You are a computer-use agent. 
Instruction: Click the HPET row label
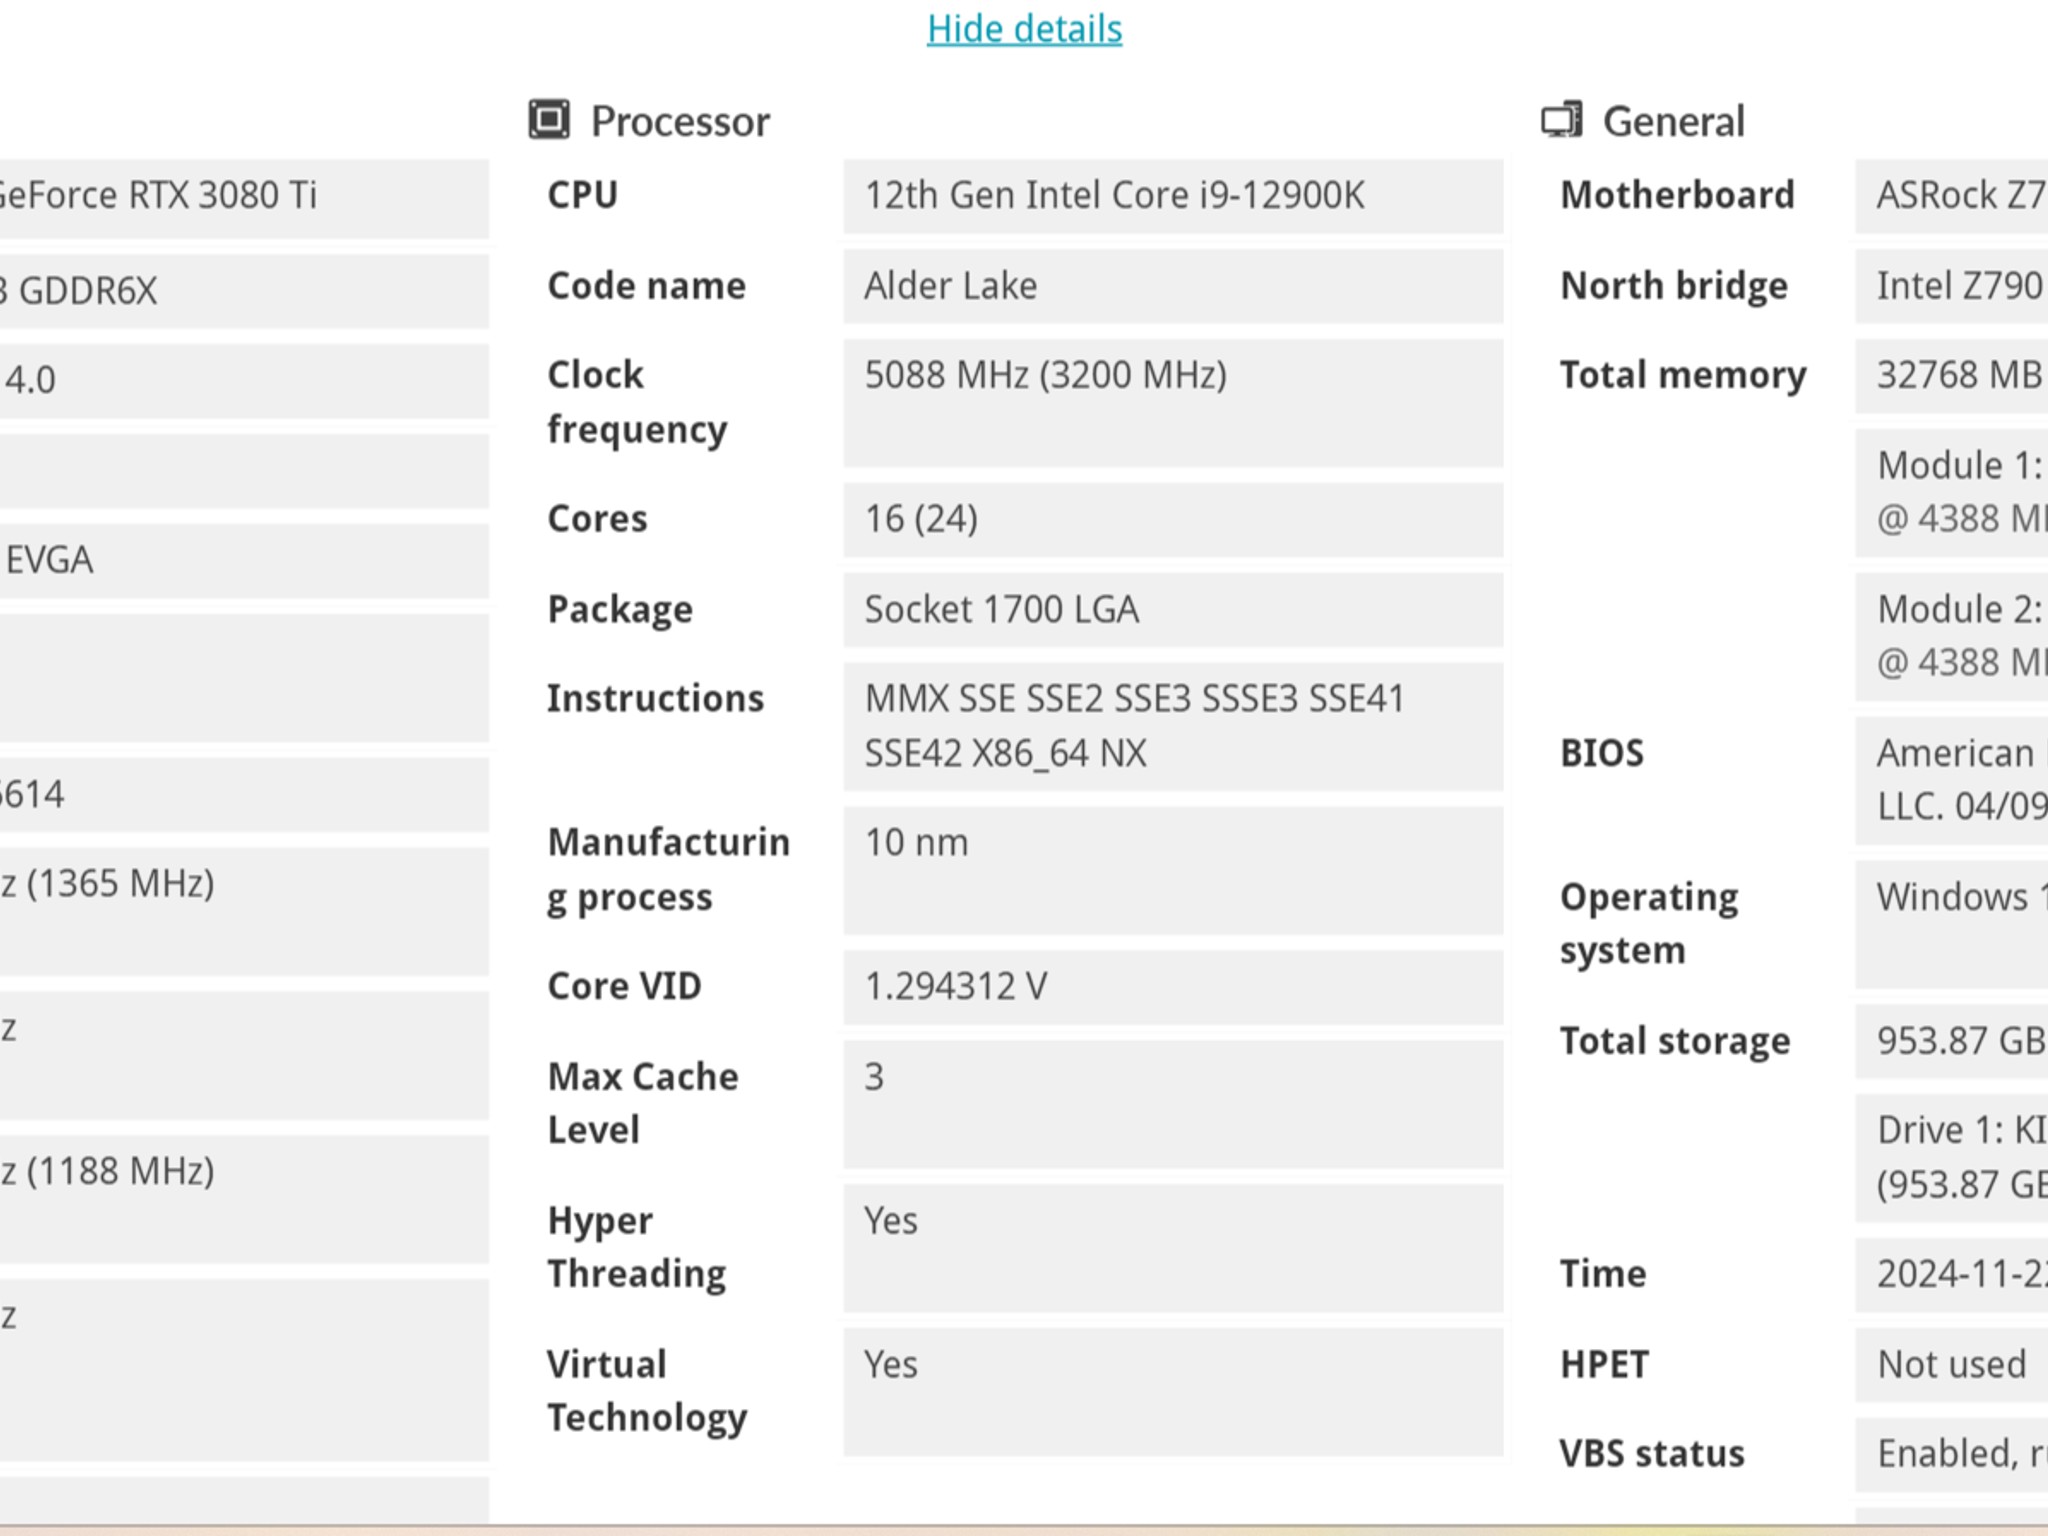1605,1365
